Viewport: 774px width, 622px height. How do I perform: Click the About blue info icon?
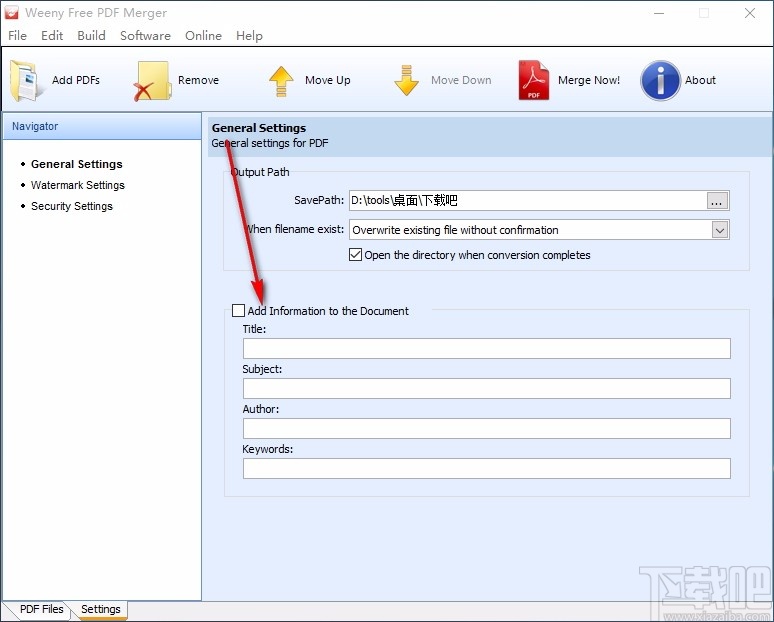pyautogui.click(x=660, y=80)
